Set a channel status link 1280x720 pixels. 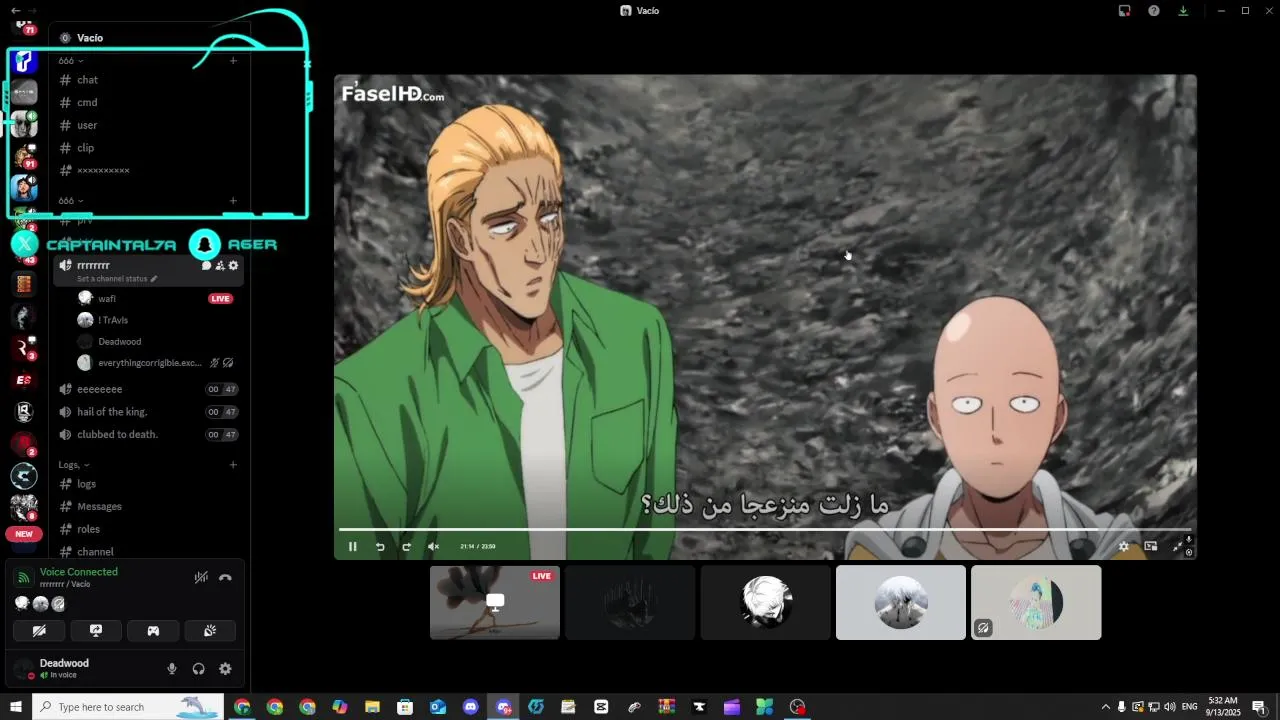point(117,279)
